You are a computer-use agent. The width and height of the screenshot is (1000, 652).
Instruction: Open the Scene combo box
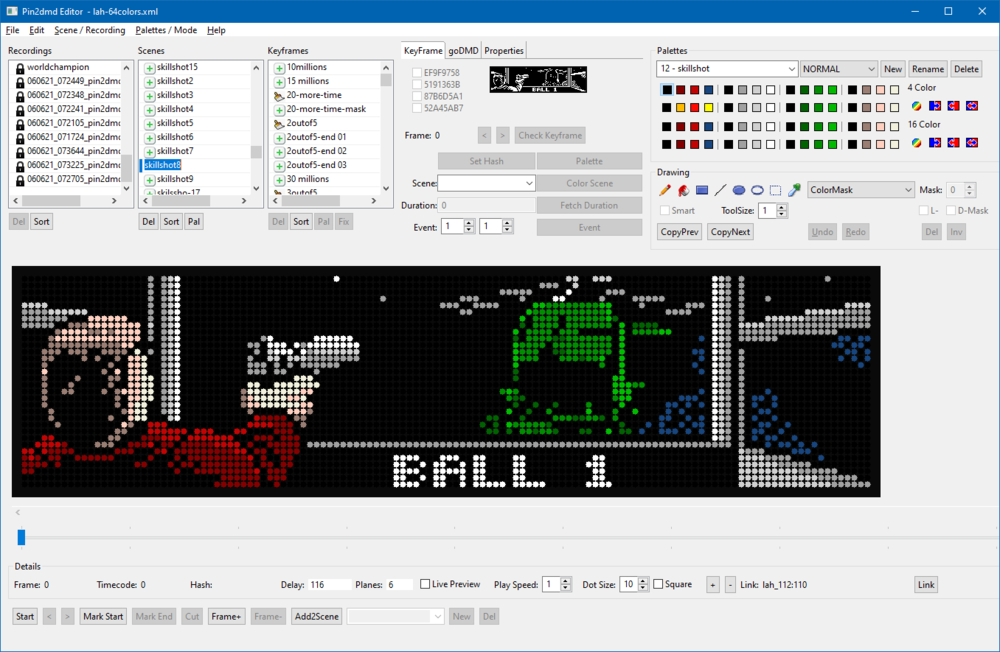[x=486, y=184]
